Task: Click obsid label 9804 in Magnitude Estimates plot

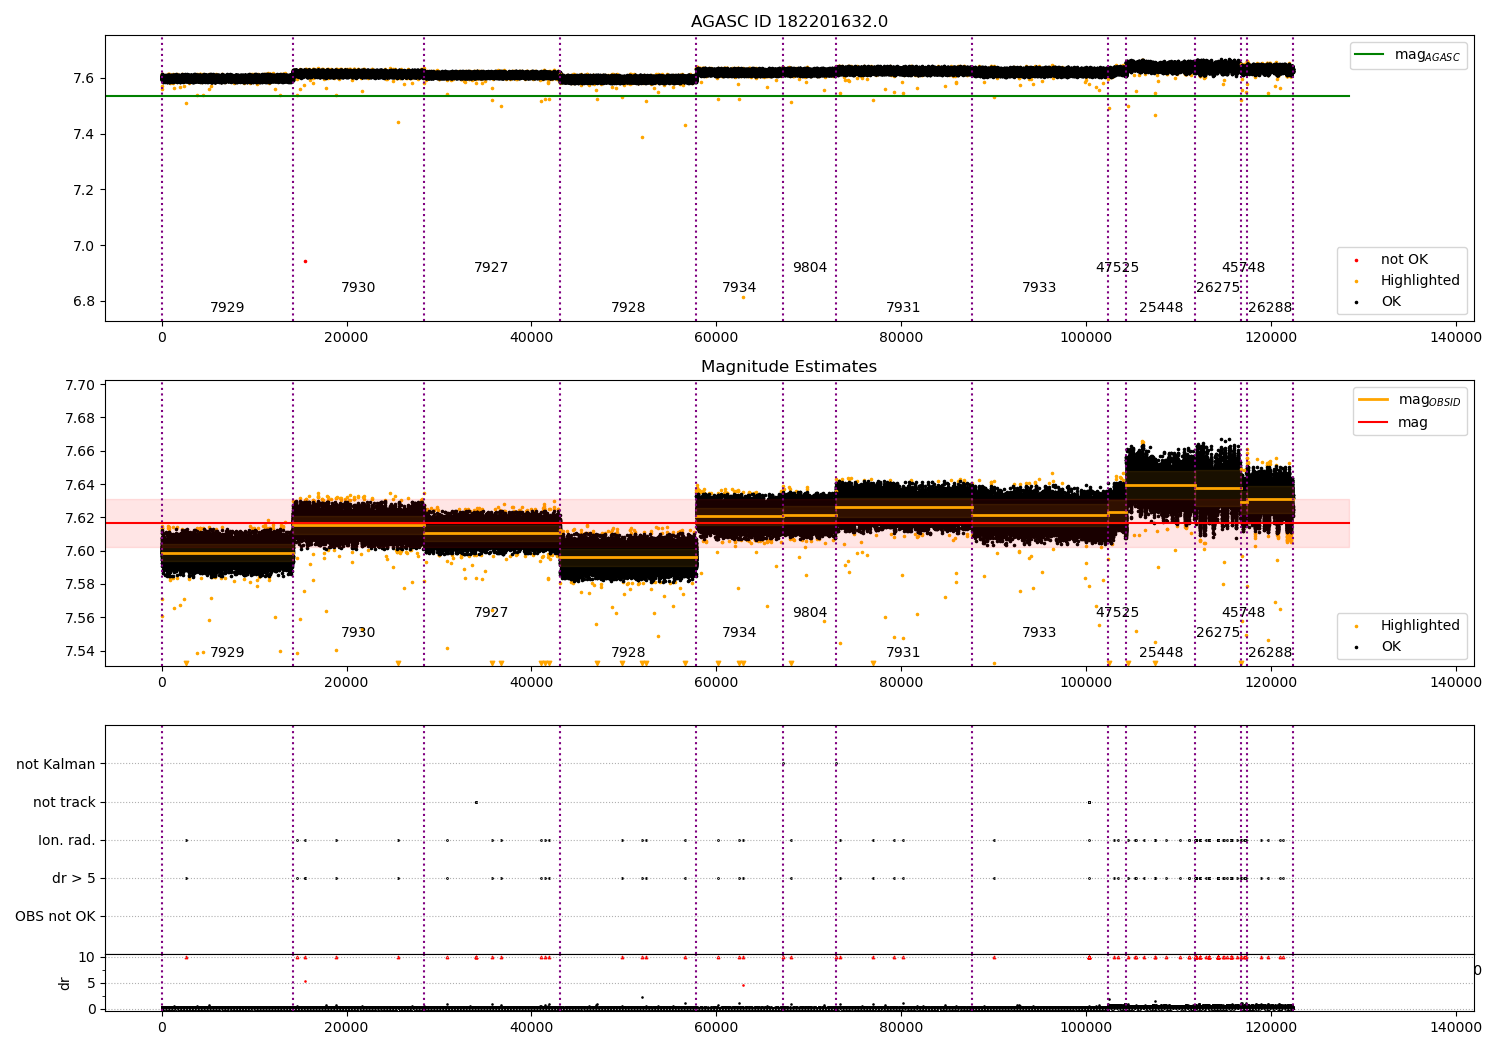Action: 810,613
